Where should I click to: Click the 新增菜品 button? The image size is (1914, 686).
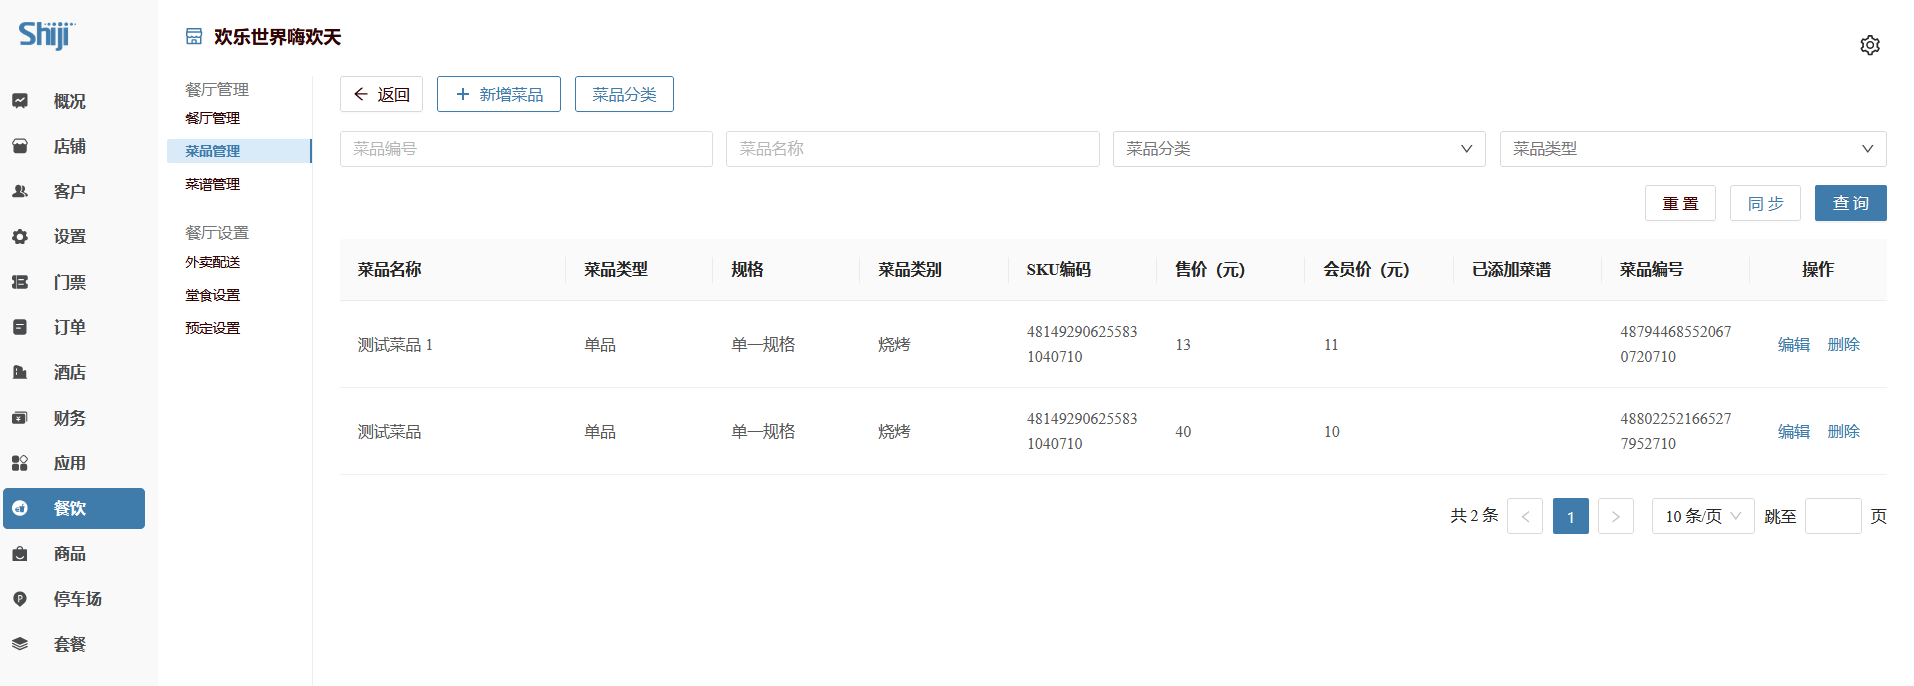[498, 94]
